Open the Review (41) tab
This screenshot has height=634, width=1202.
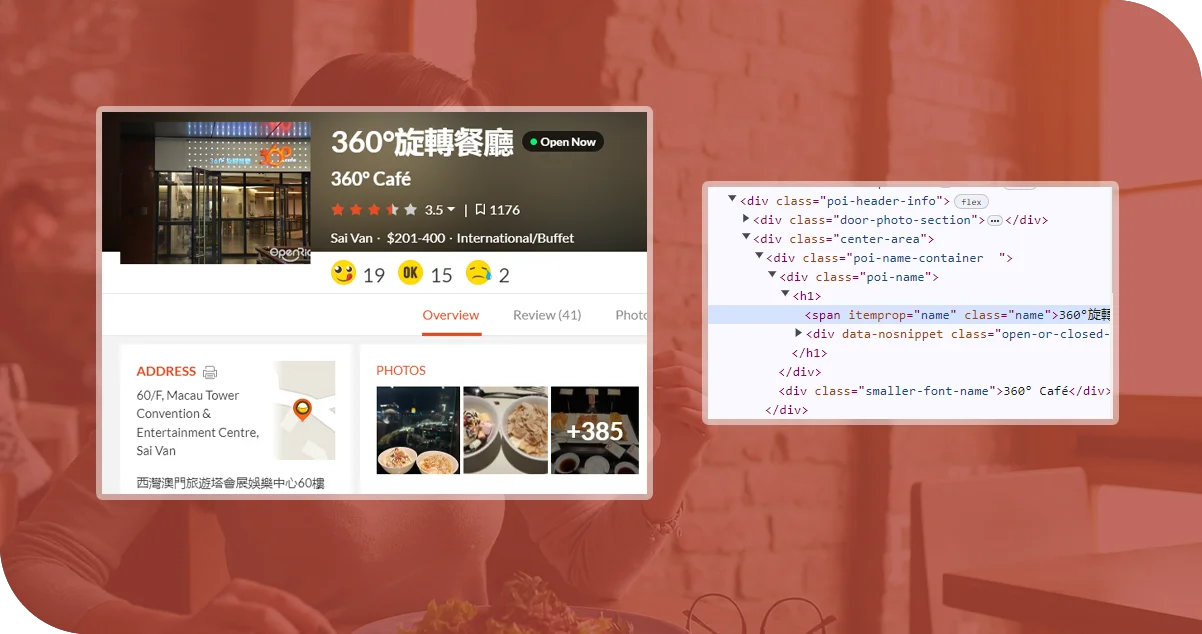pos(547,315)
